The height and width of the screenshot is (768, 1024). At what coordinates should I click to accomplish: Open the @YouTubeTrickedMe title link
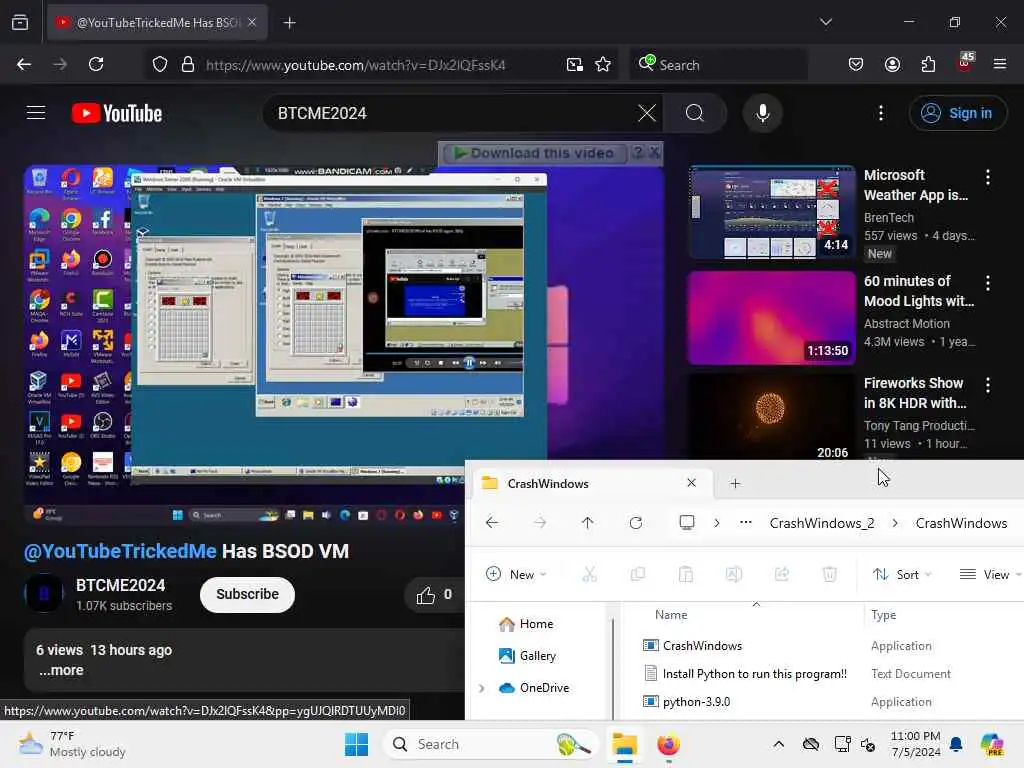coord(120,551)
